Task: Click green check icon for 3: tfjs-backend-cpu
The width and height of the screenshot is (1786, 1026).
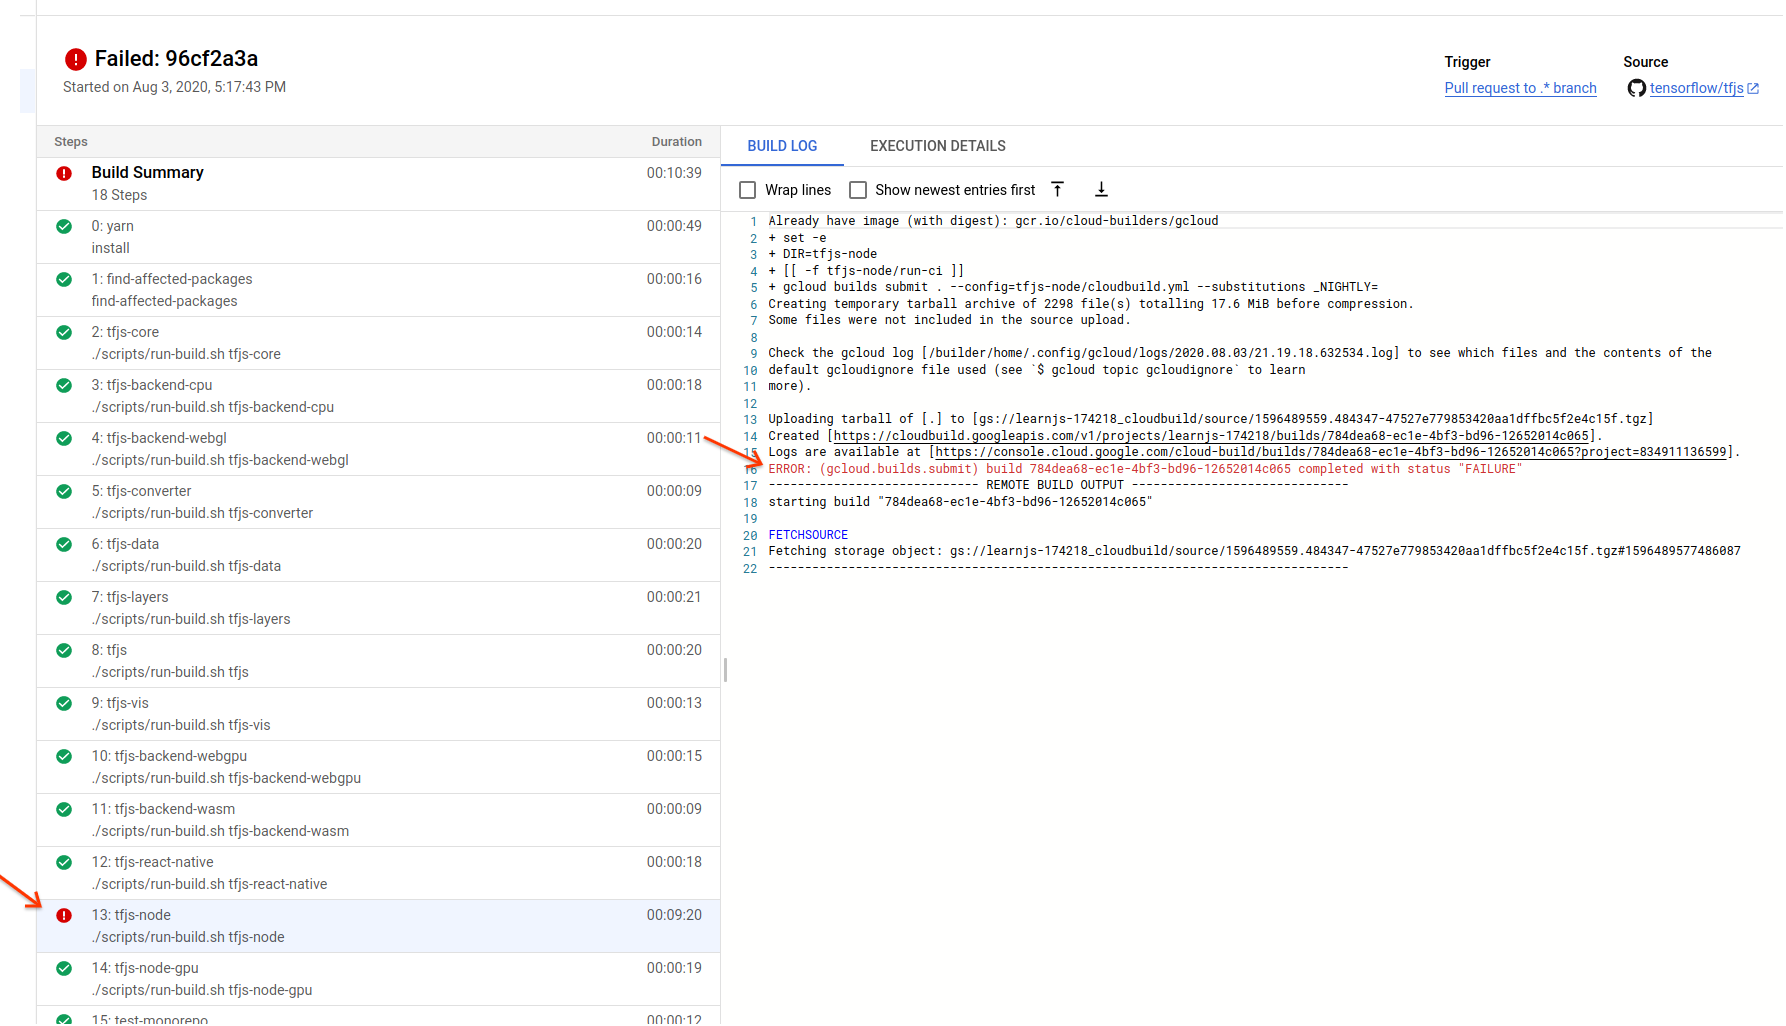Action: point(64,385)
